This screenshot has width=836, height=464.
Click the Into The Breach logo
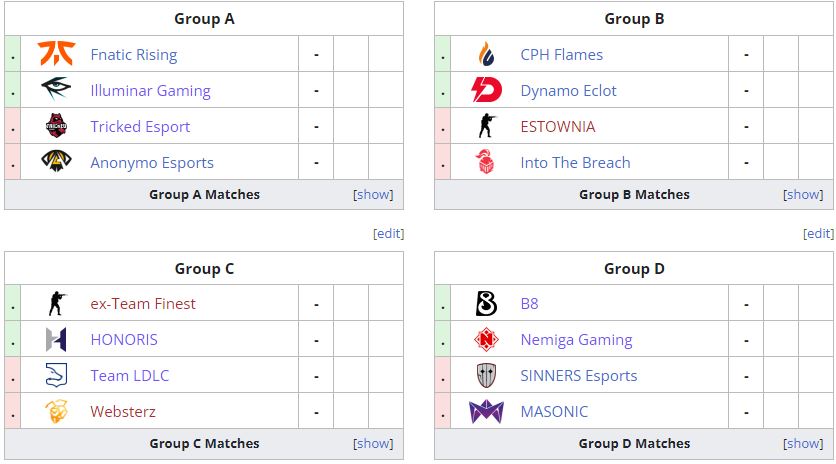click(x=485, y=163)
